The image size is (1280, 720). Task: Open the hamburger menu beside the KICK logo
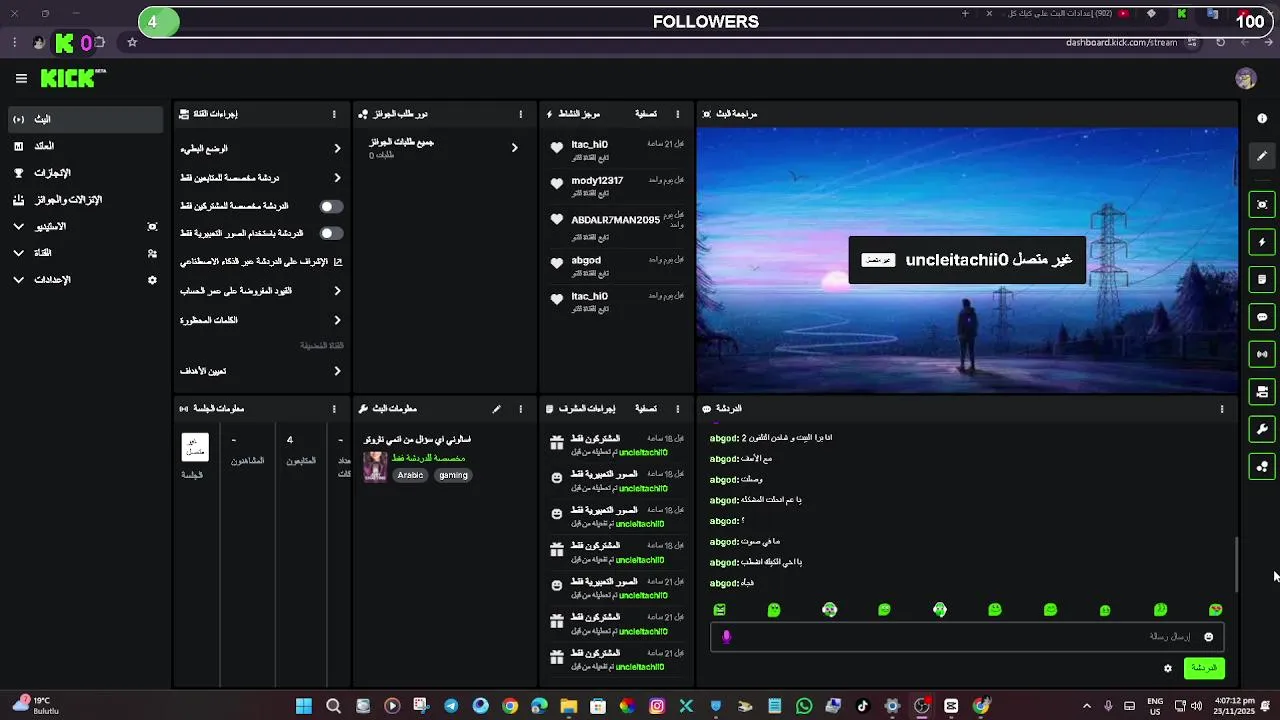tap(21, 78)
